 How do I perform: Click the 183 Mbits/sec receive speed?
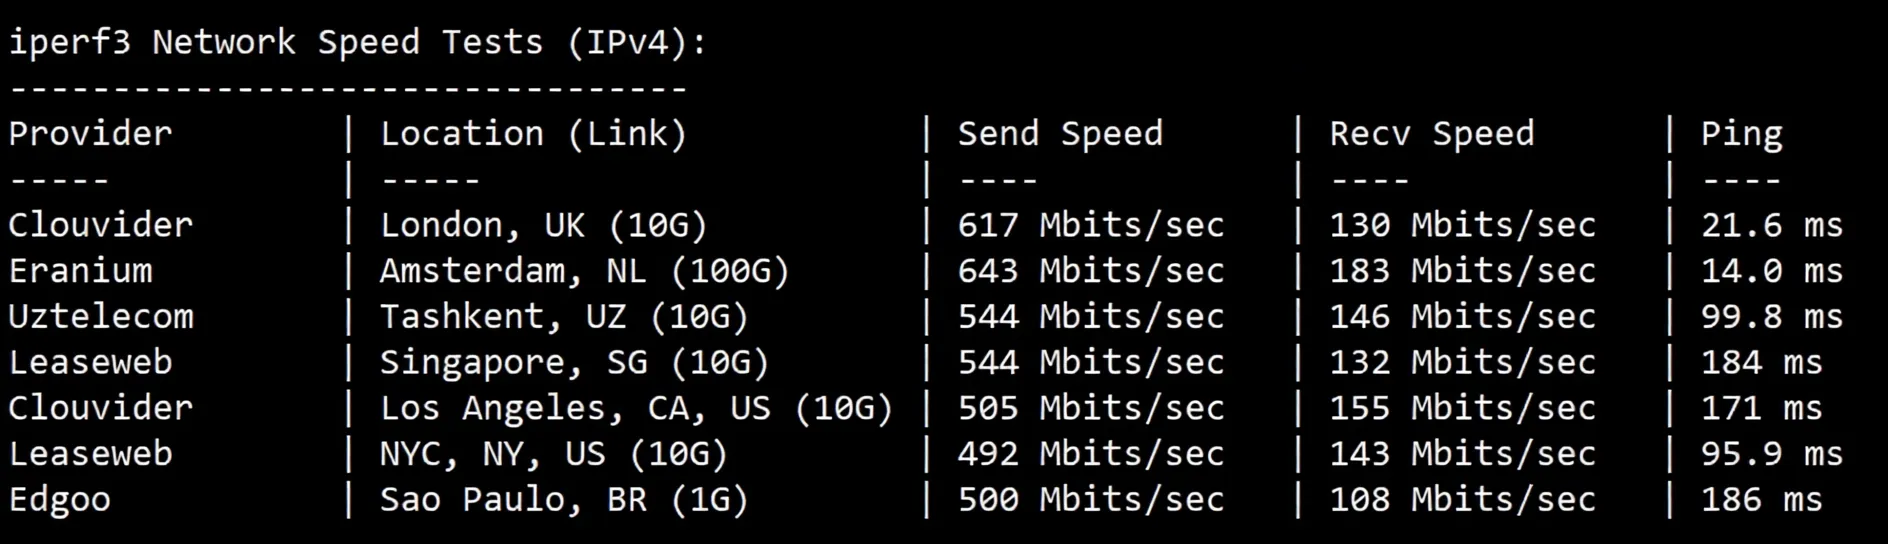(1462, 271)
